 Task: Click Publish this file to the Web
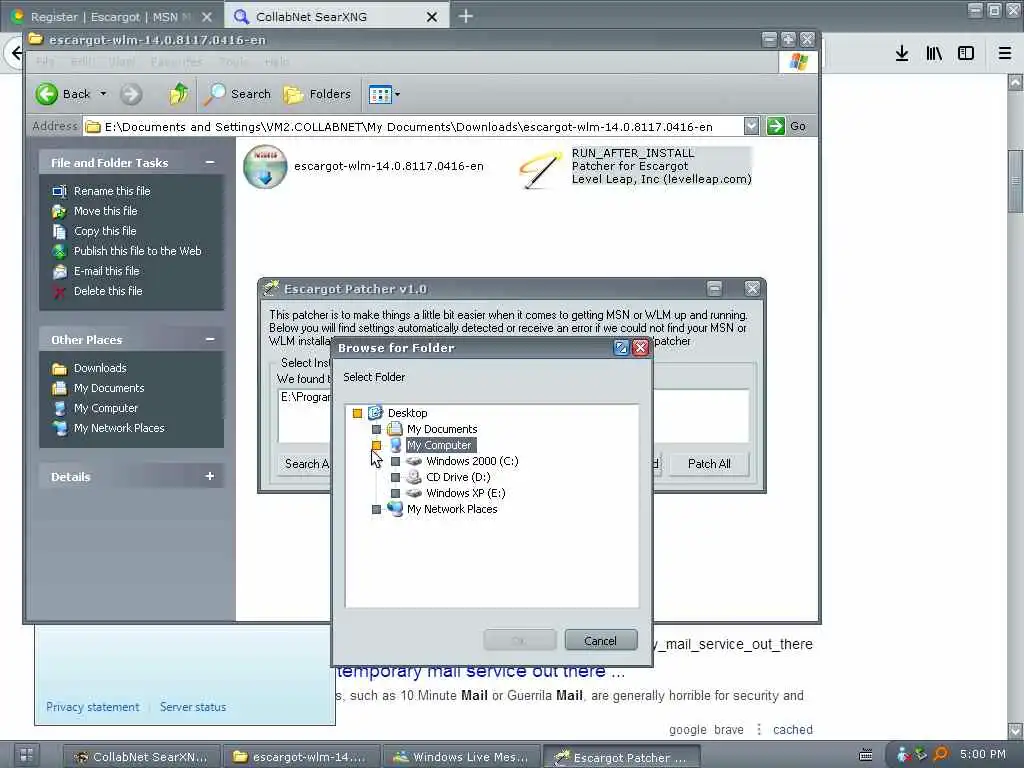coord(137,251)
